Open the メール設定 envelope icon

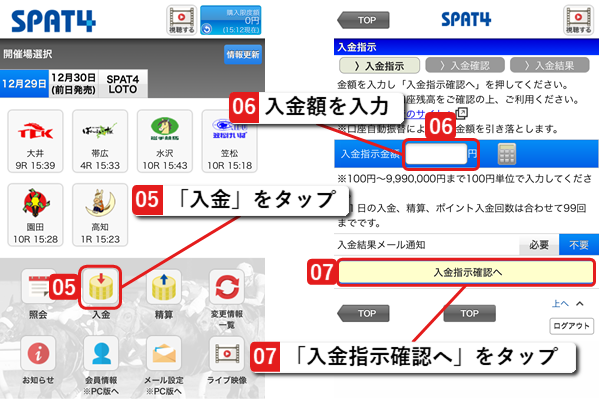[x=164, y=354]
